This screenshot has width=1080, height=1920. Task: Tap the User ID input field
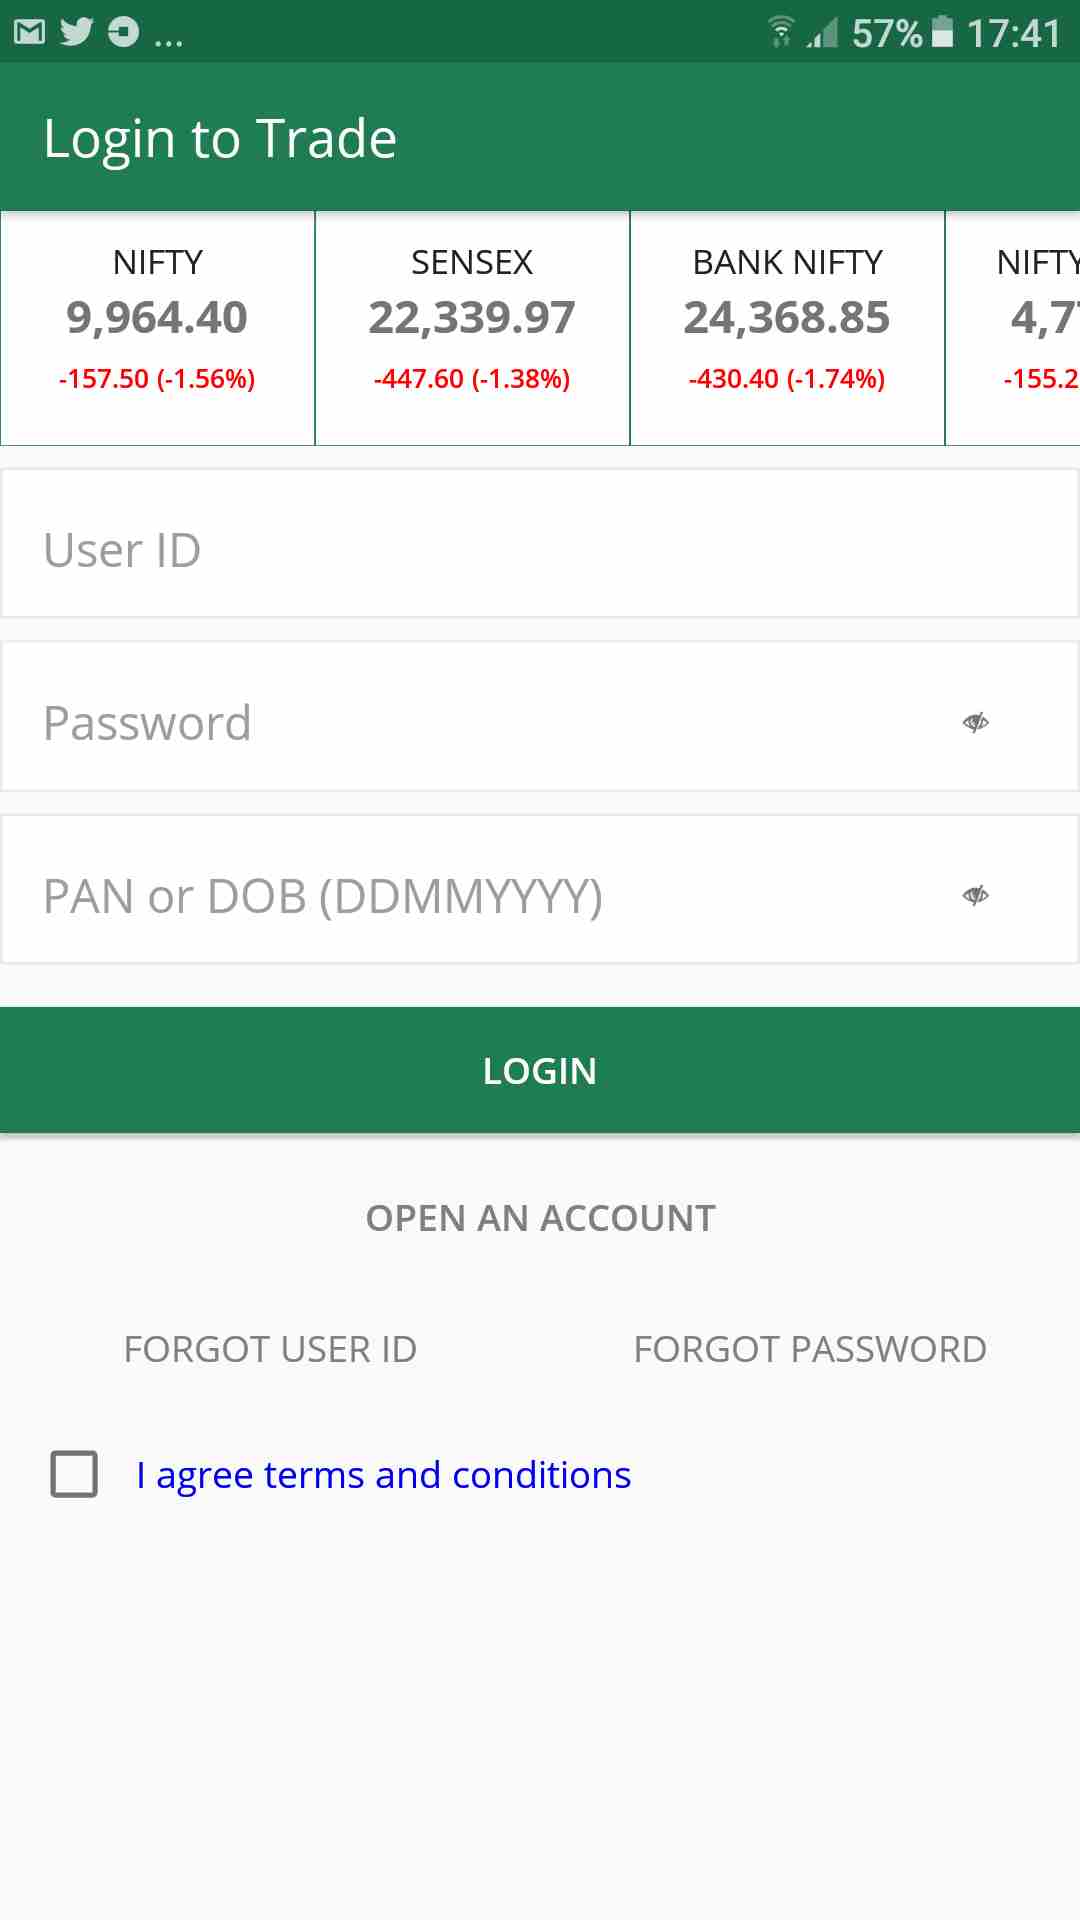540,550
